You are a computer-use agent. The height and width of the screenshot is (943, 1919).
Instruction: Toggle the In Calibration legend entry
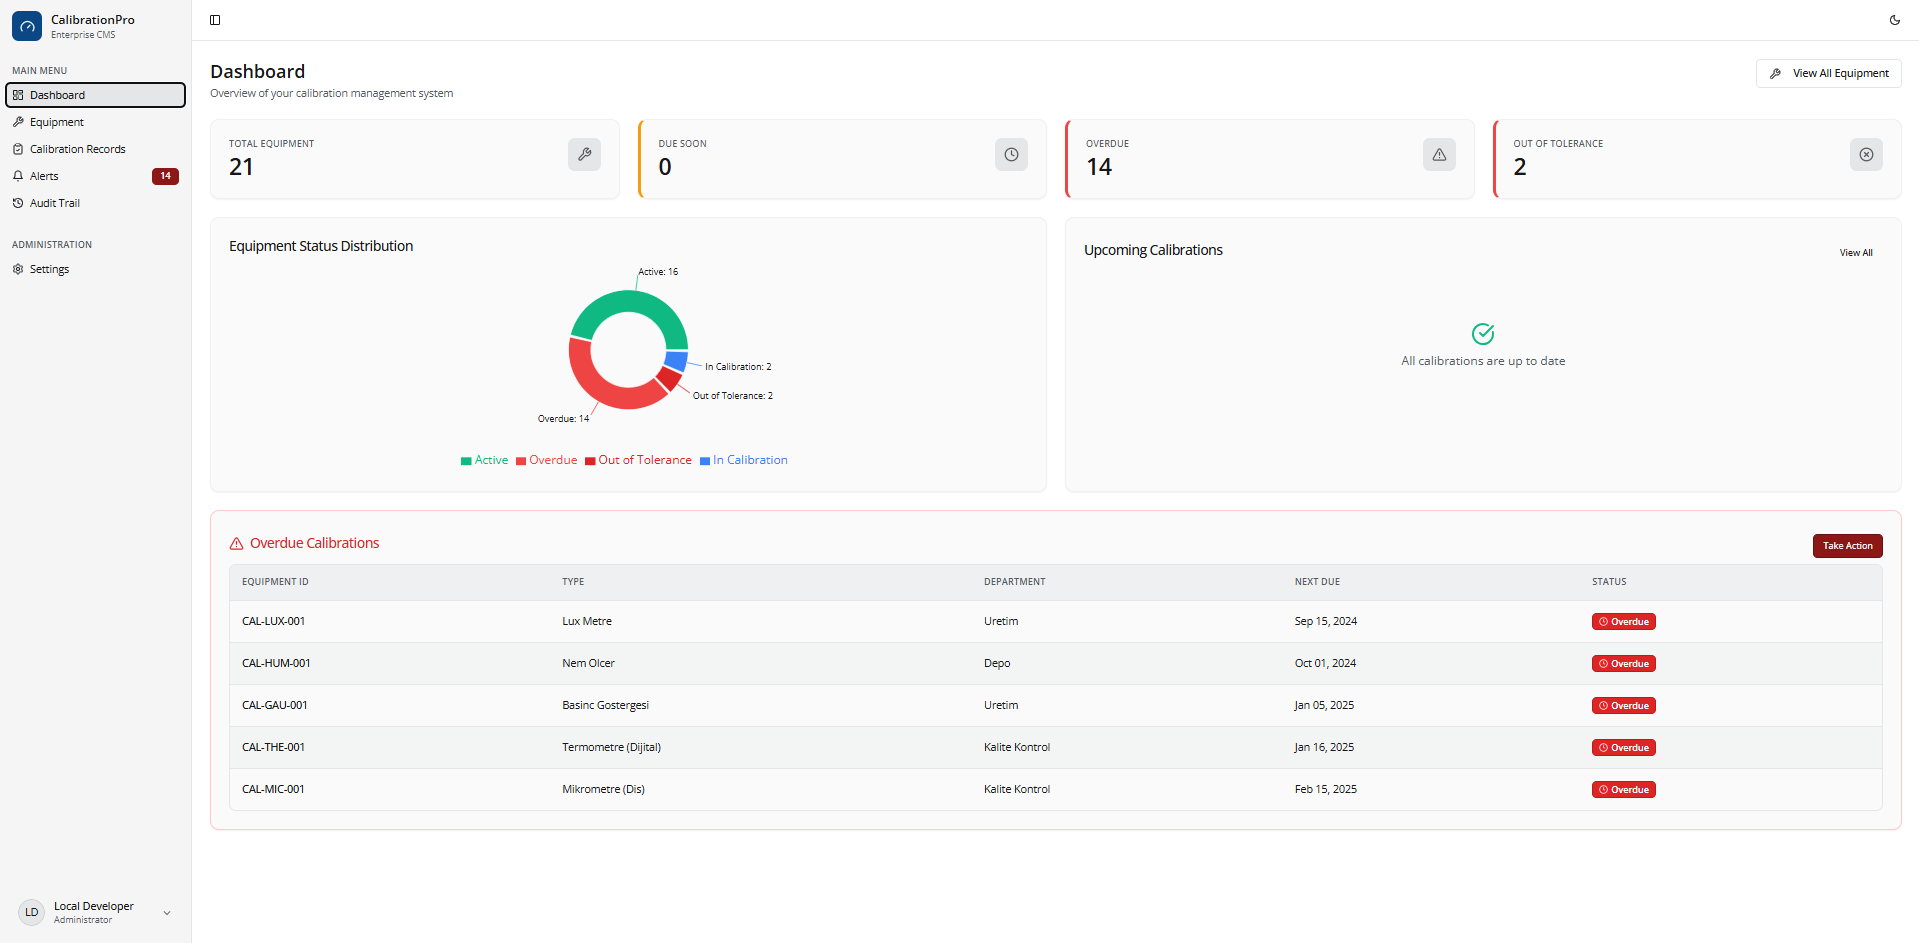pos(743,460)
